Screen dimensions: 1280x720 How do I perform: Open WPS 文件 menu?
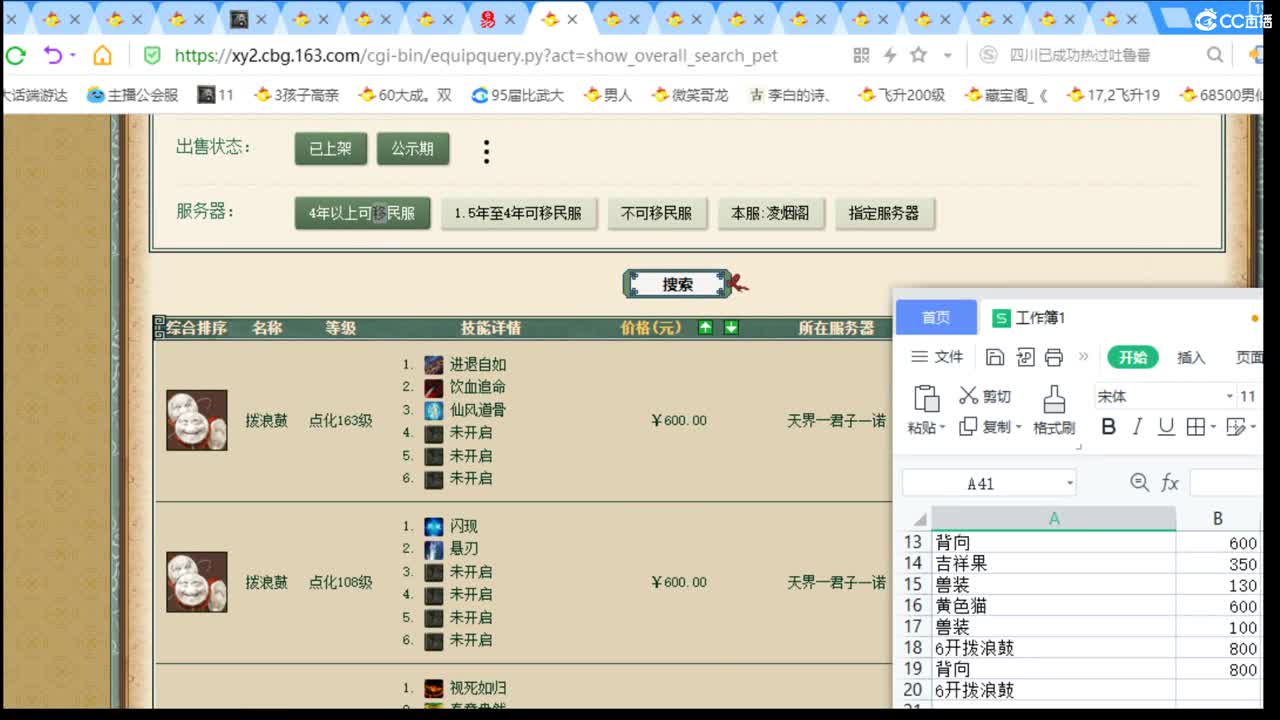click(x=938, y=357)
